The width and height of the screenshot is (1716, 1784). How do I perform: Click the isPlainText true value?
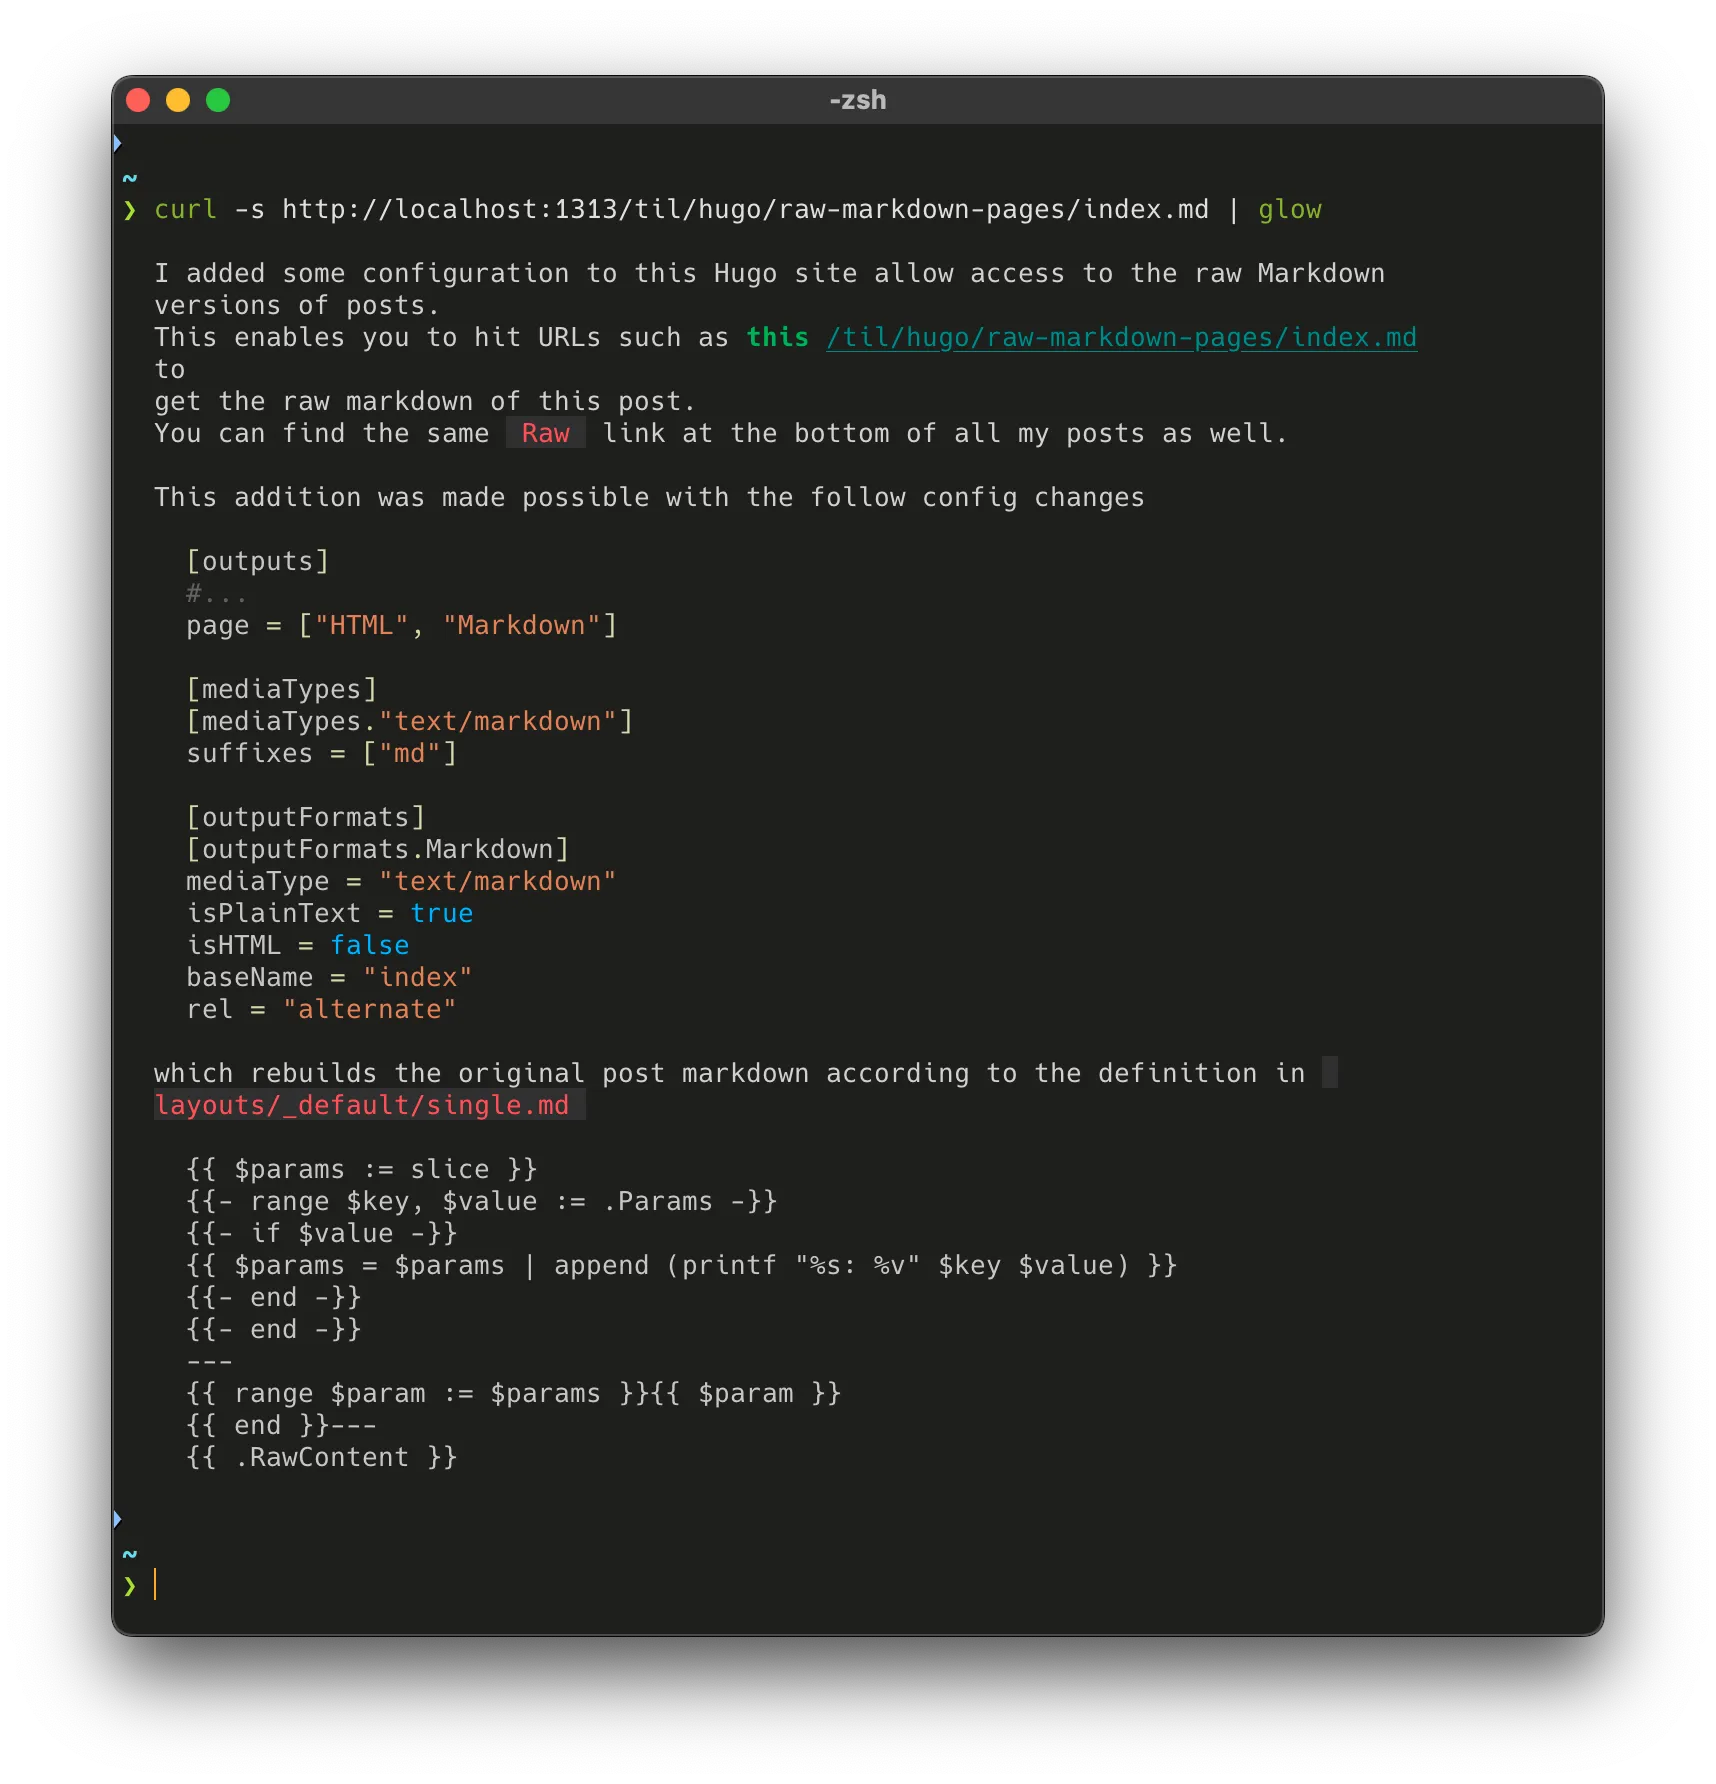[x=441, y=913]
